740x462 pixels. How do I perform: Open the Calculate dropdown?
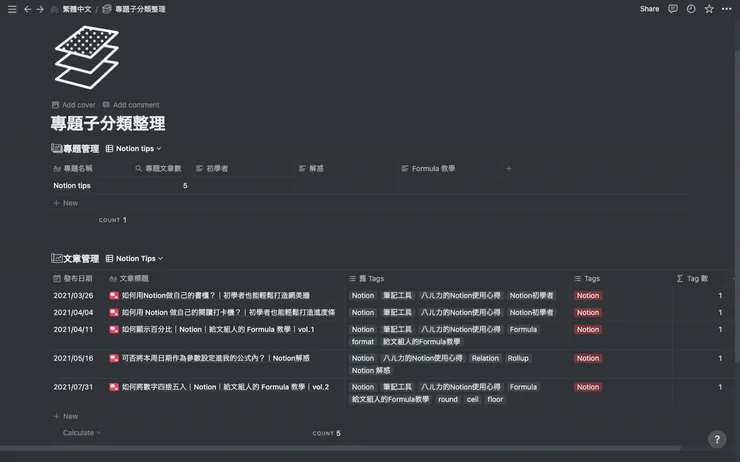82,433
